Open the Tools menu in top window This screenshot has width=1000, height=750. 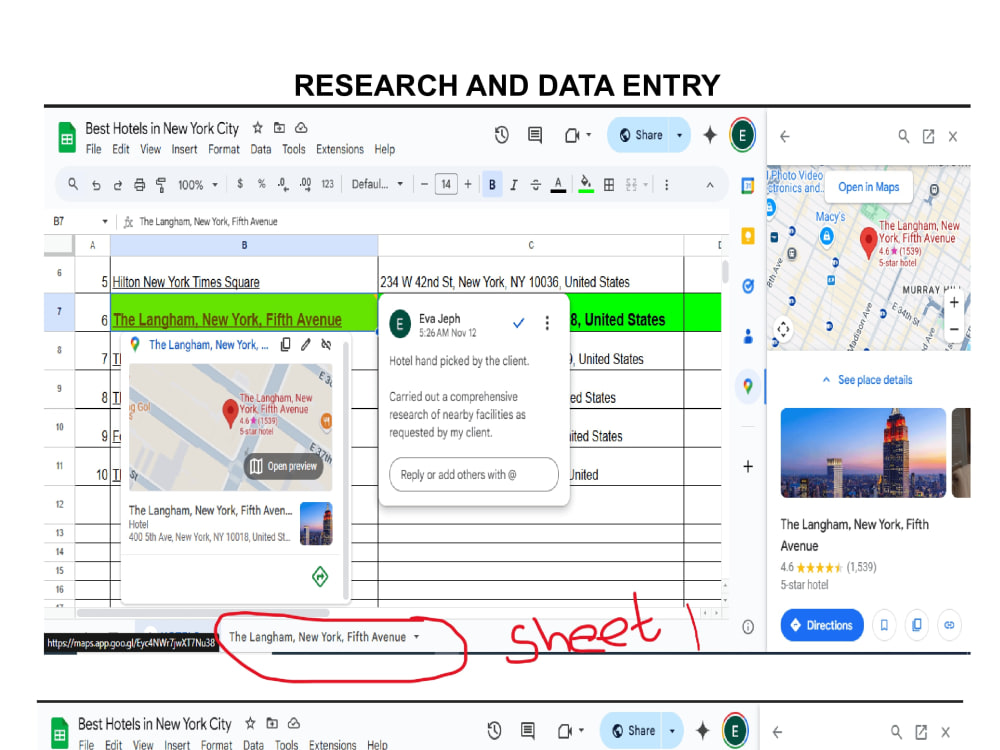(293, 149)
